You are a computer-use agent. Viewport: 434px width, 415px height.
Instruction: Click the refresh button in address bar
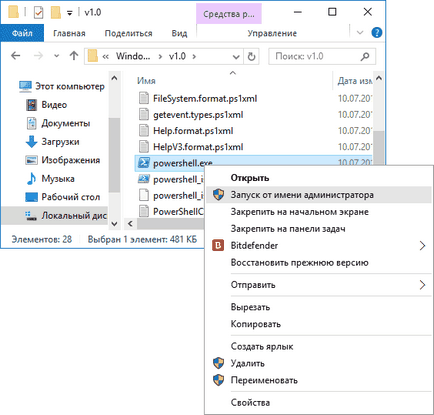click(x=252, y=57)
